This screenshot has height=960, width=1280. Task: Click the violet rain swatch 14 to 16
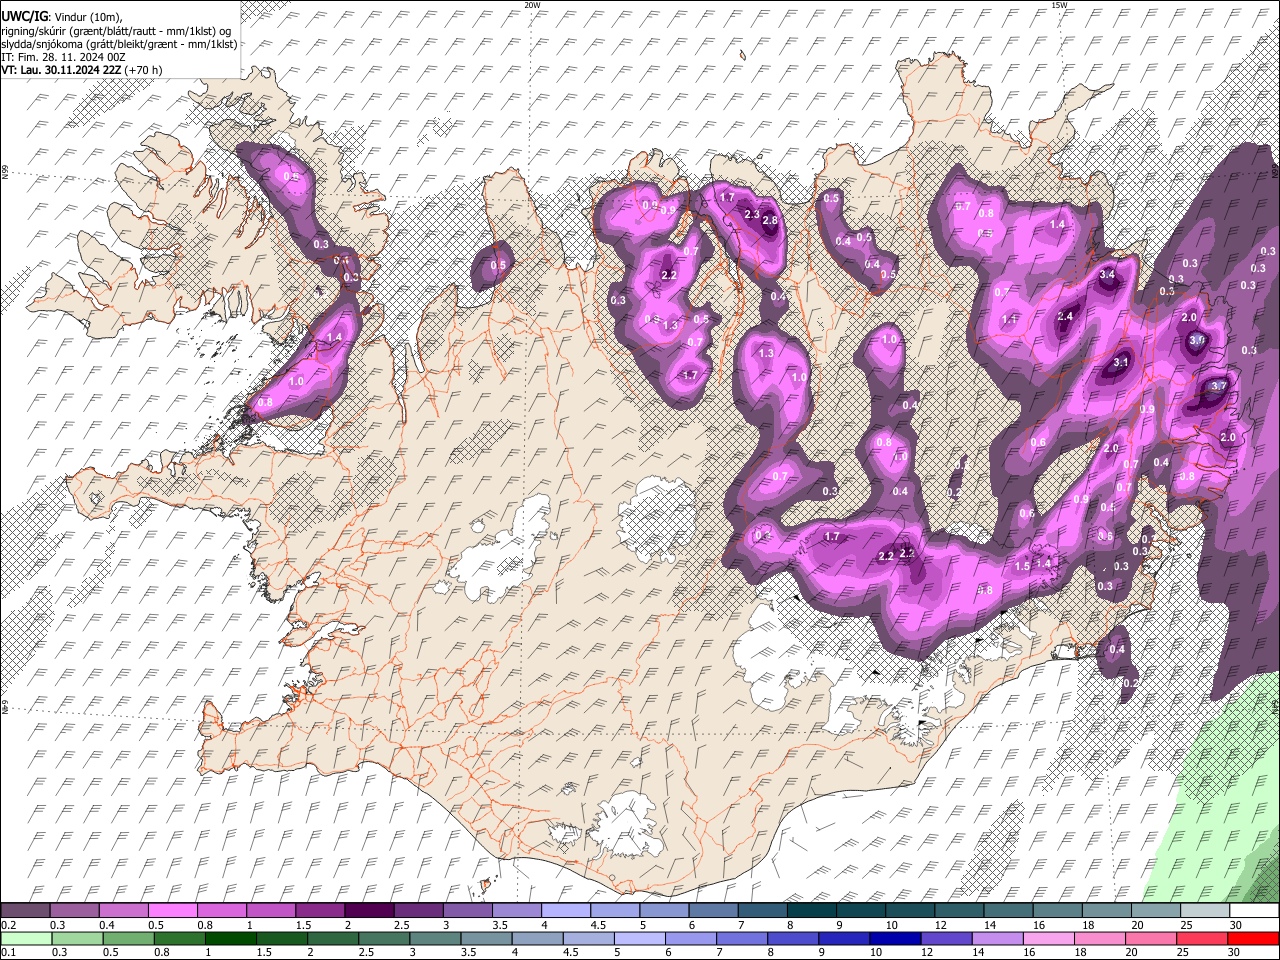click(998, 938)
